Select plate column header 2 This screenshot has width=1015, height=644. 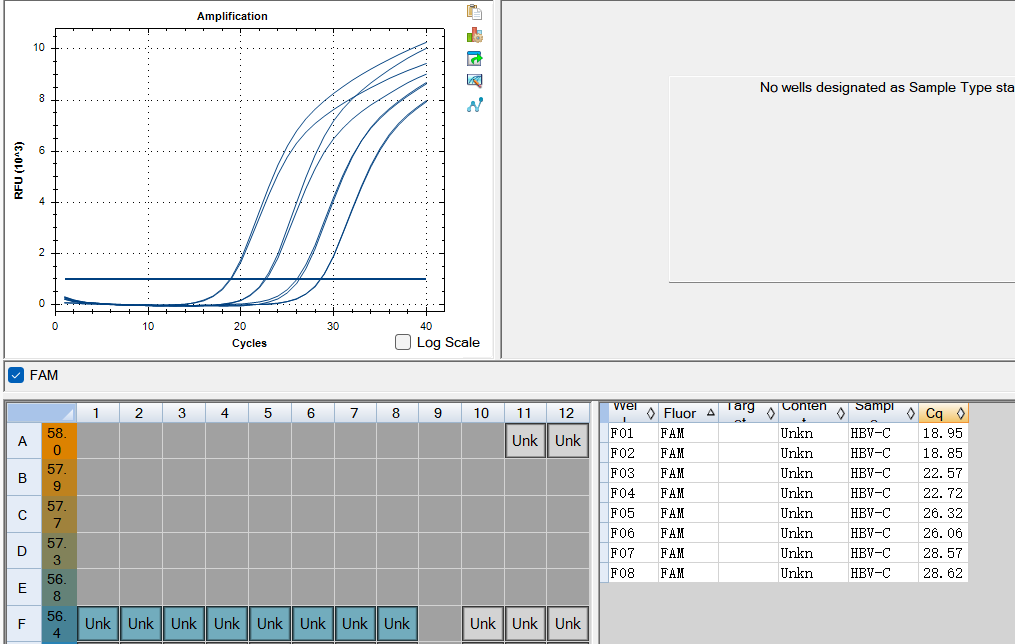140,413
